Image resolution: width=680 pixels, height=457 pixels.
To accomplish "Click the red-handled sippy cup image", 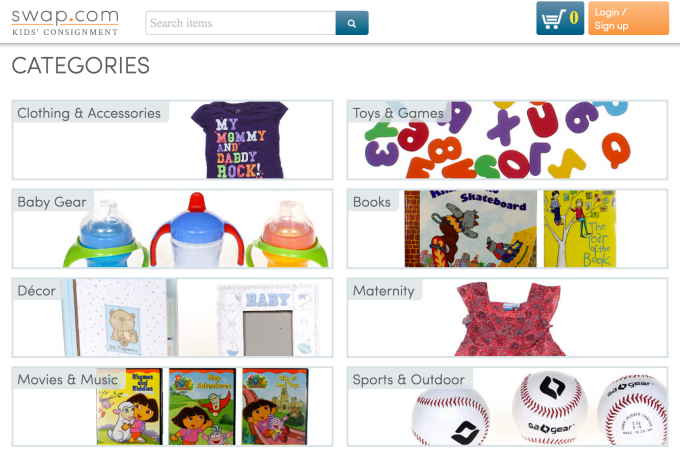I will tap(197, 230).
